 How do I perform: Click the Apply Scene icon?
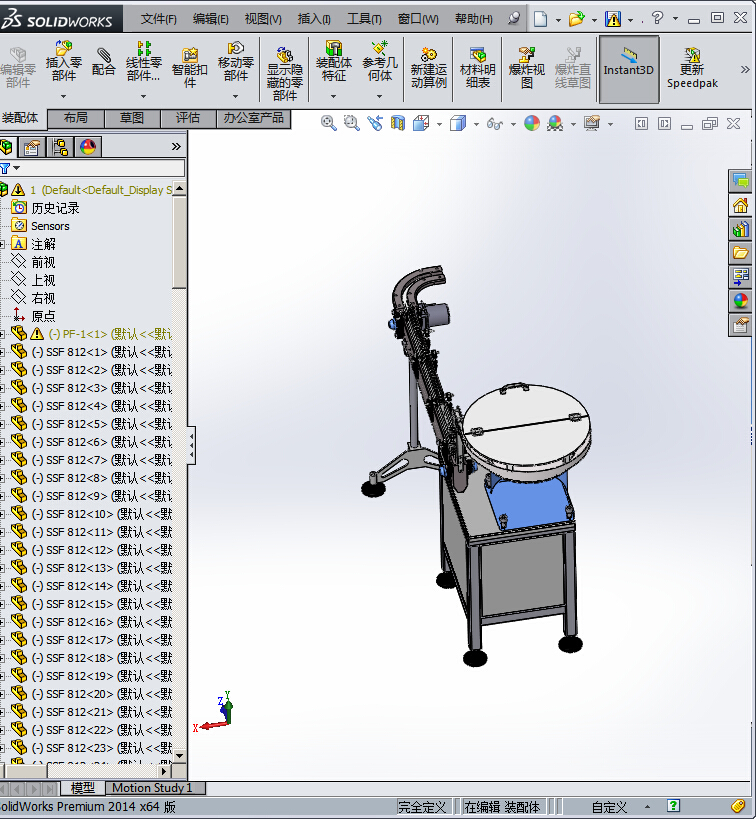pyautogui.click(x=555, y=123)
